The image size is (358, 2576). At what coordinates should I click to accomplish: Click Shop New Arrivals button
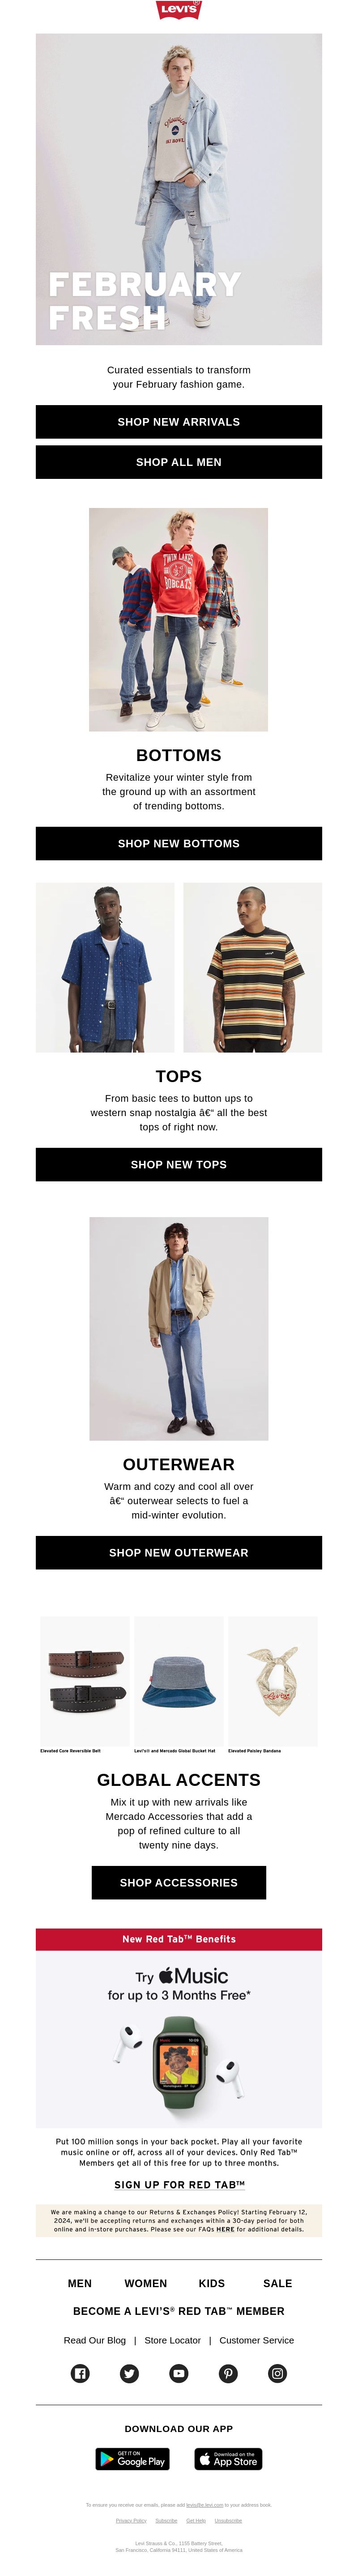[179, 422]
